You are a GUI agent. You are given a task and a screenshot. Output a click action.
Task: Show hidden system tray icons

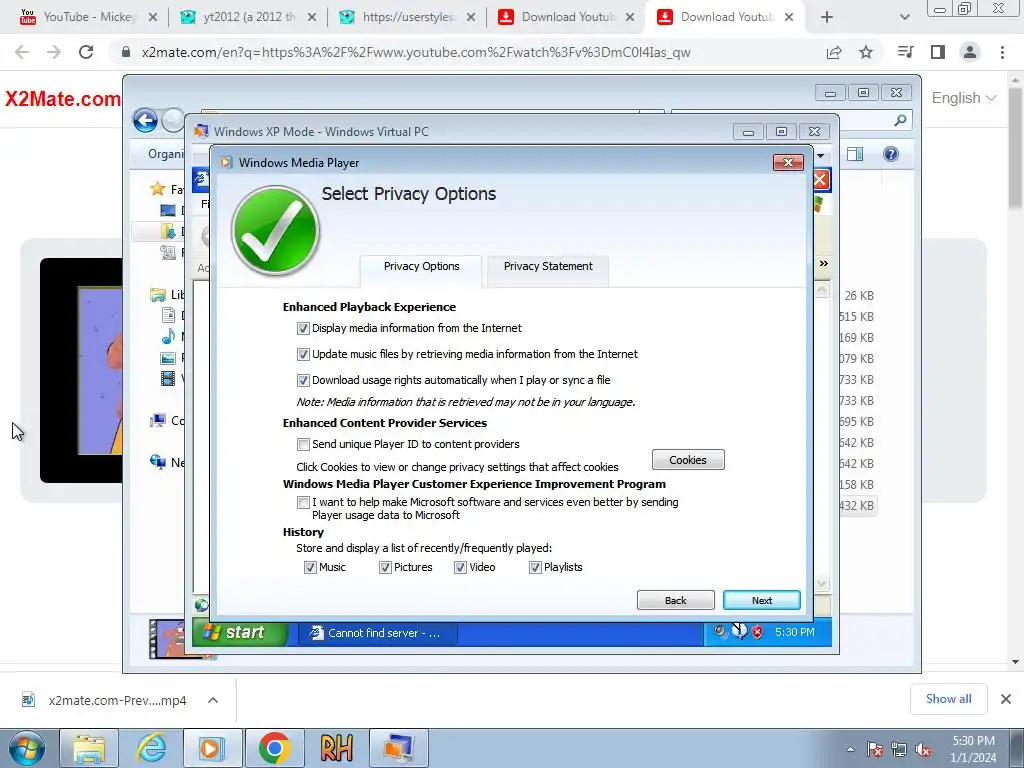(850, 749)
